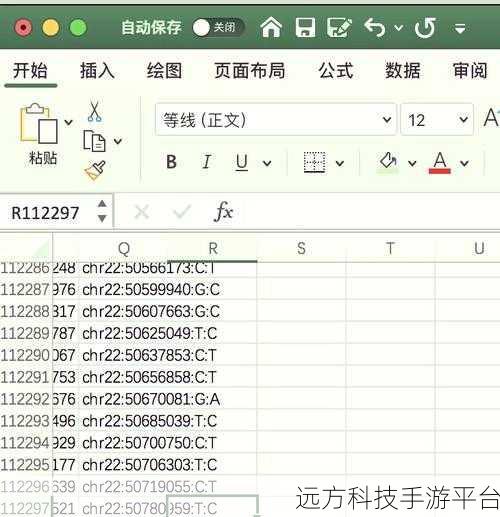Click the Redo circular arrow icon

tap(425, 27)
